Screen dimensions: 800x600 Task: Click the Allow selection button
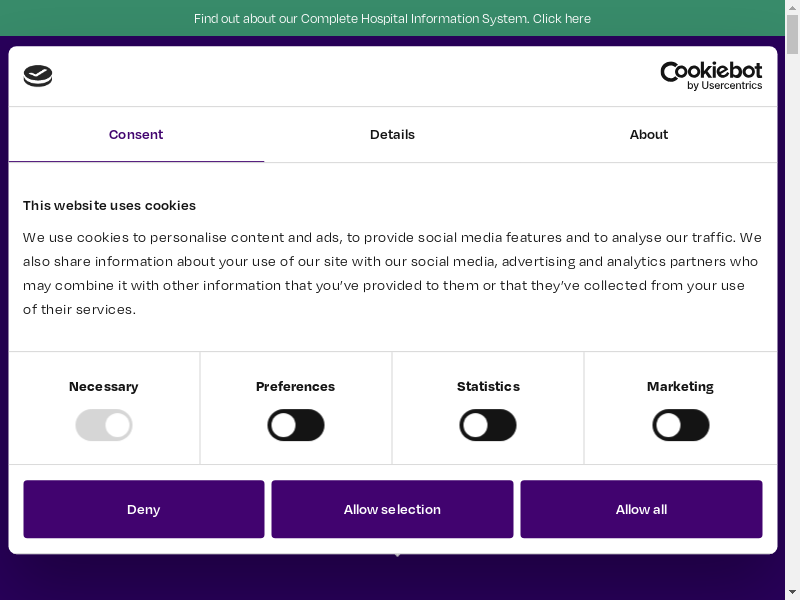[392, 509]
